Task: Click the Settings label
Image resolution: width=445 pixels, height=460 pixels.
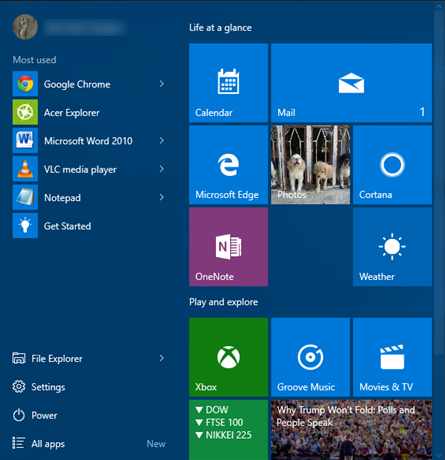Action: coord(48,387)
